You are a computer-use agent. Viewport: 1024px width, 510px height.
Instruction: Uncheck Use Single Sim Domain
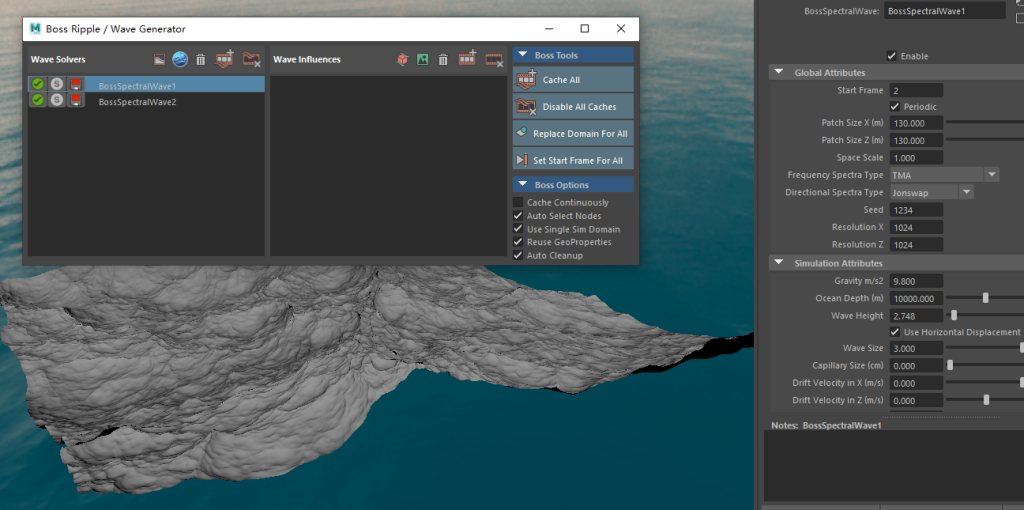click(x=518, y=229)
